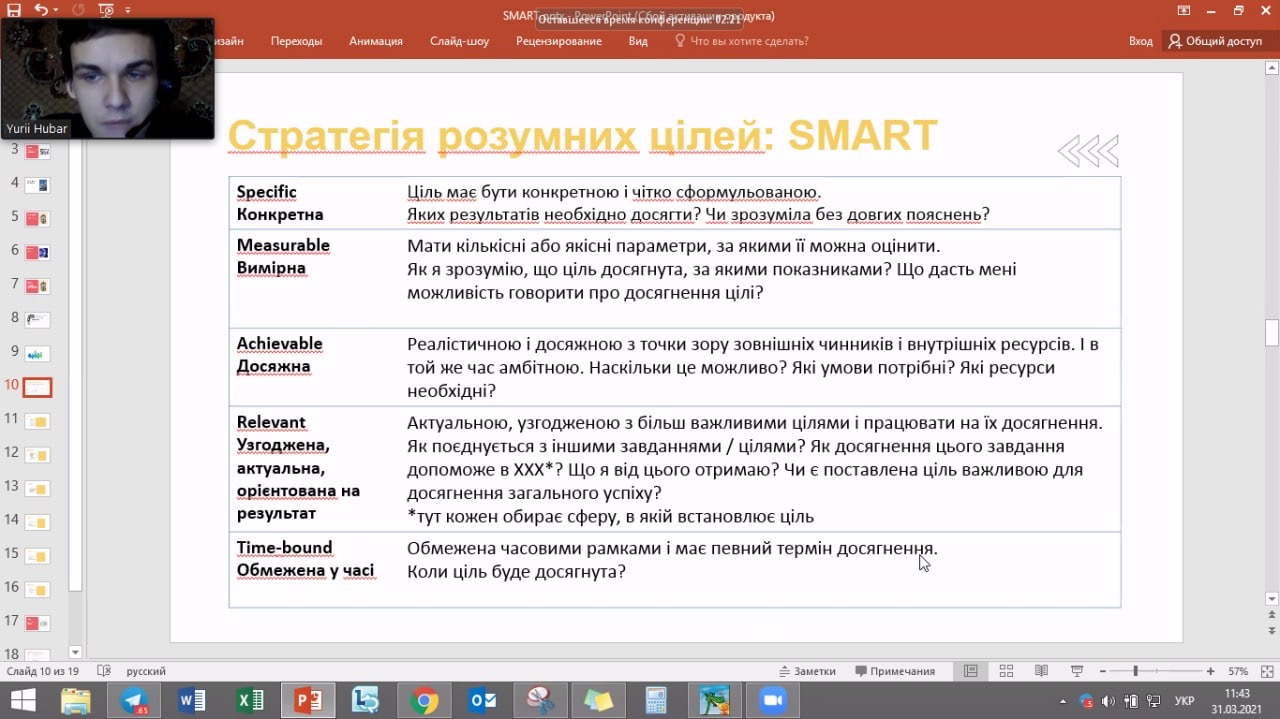1280x719 pixels.
Task: Open Outlook from the taskbar
Action: (x=482, y=700)
